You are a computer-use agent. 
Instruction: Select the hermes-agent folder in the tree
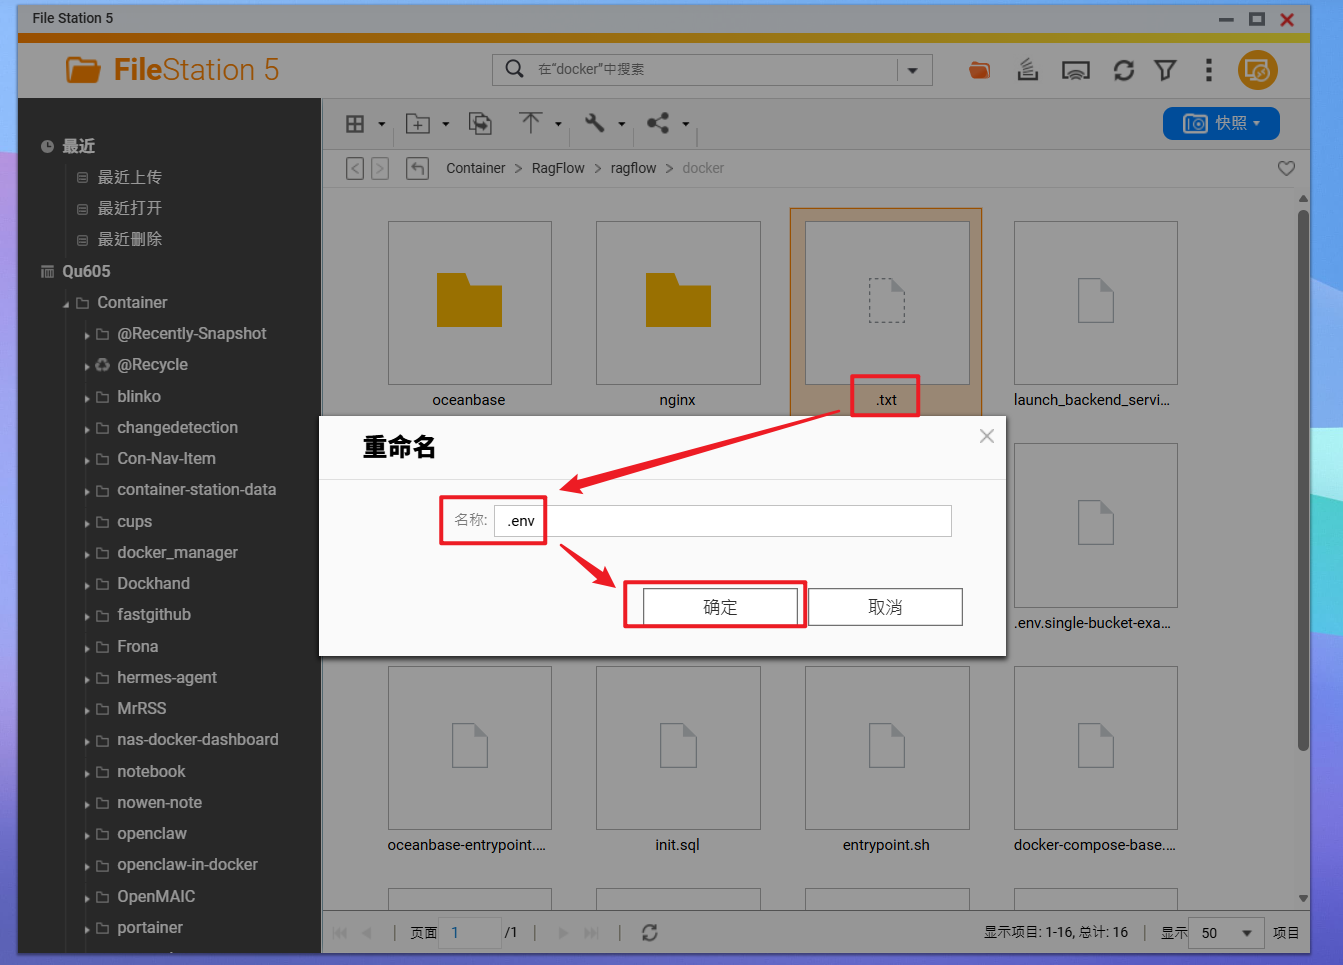[x=167, y=677]
